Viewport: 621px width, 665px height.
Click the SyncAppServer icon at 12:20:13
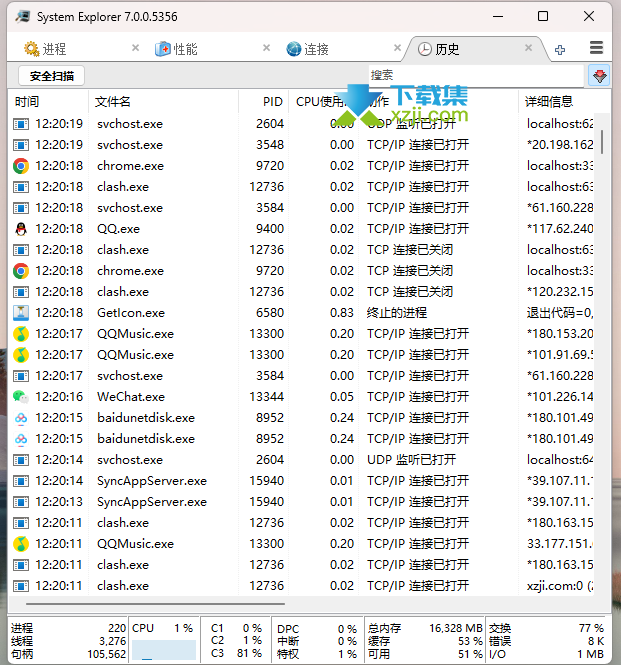[21, 502]
